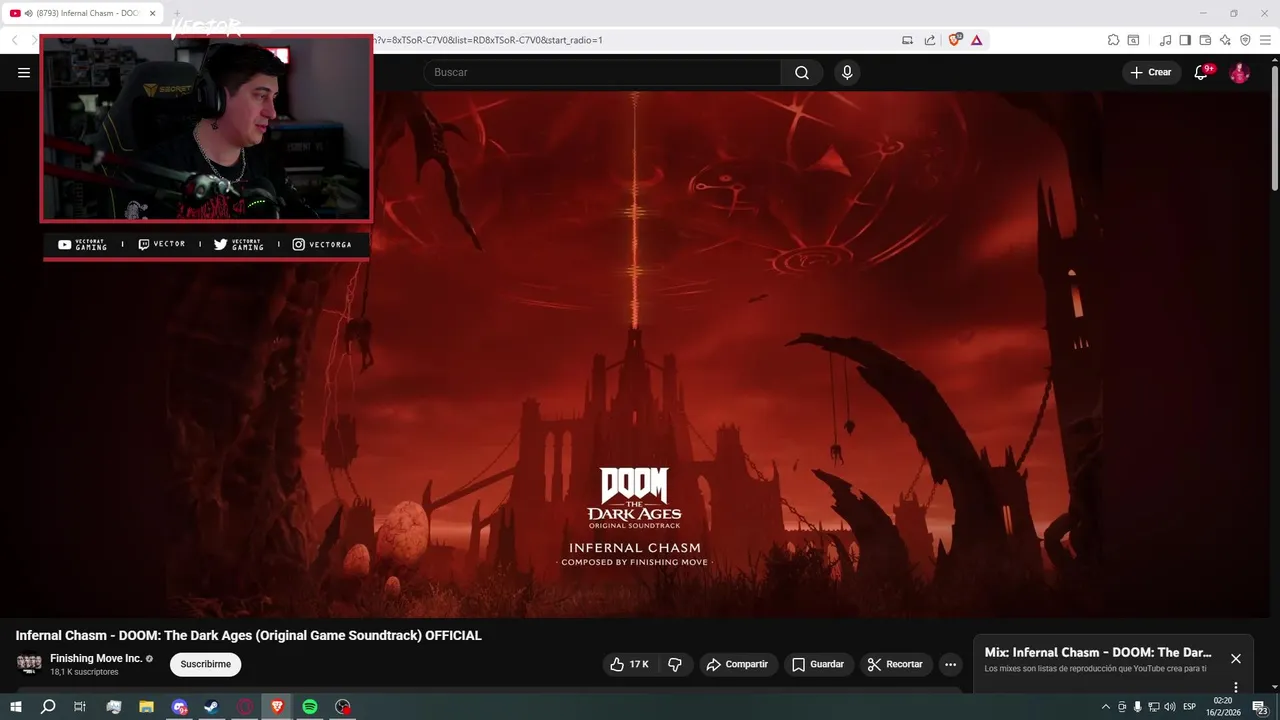The image size is (1280, 720).
Task: Open the tab search icon in toolbar
Action: (1133, 40)
